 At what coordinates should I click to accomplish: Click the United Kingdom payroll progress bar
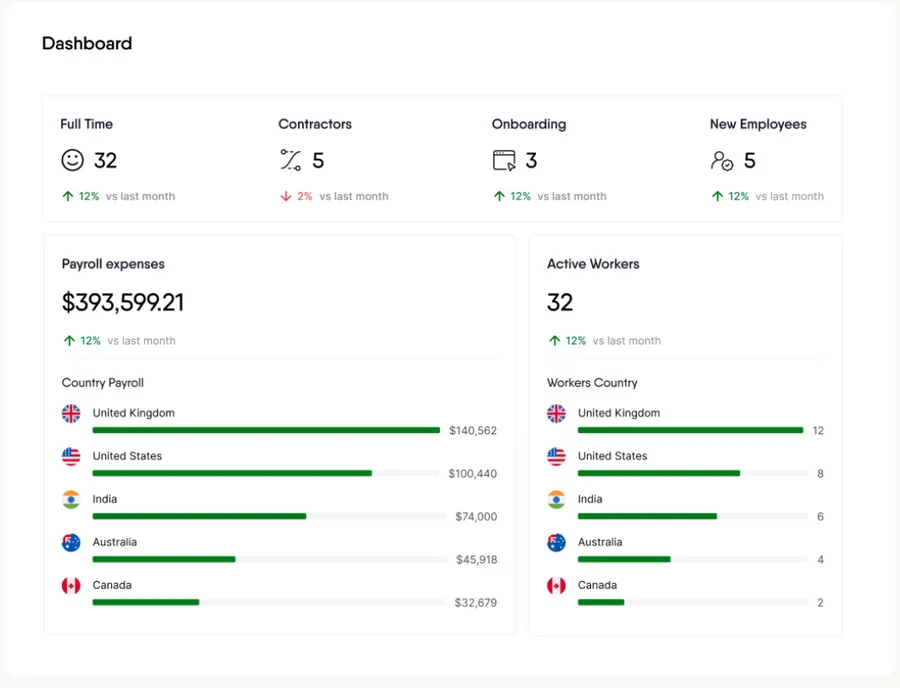266,430
